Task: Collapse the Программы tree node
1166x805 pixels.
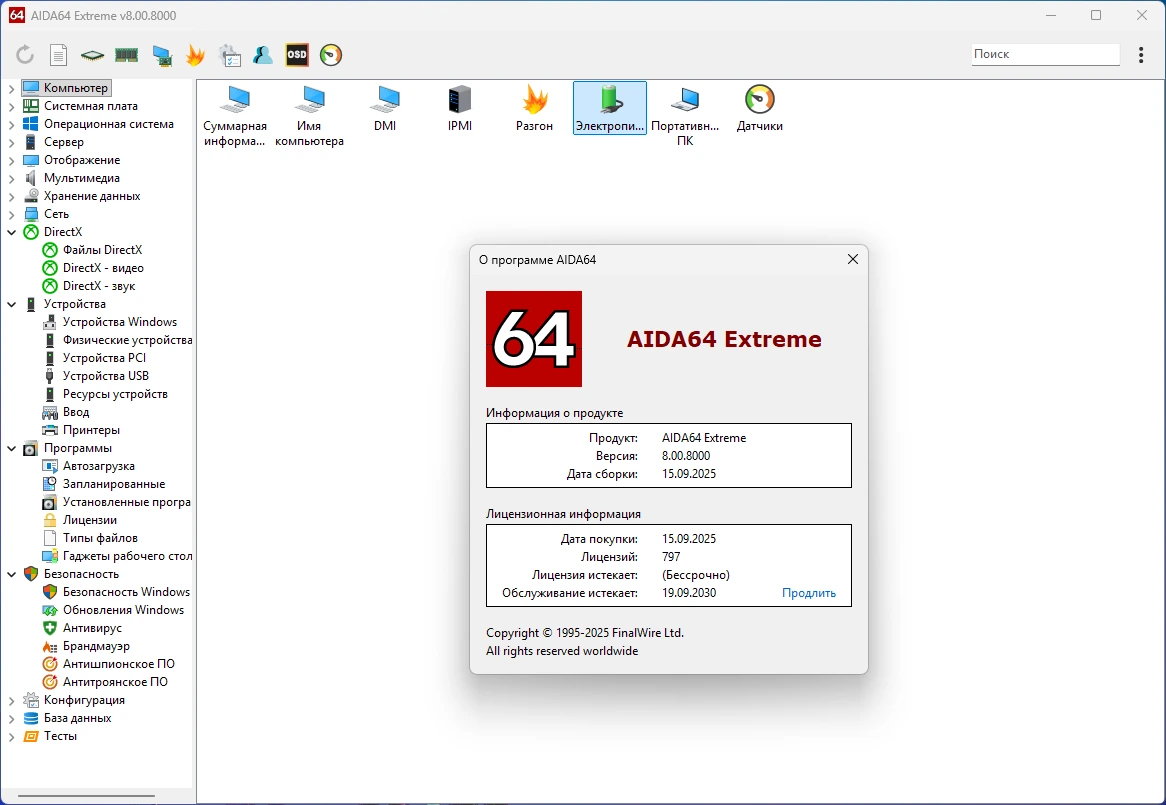Action: click(11, 448)
